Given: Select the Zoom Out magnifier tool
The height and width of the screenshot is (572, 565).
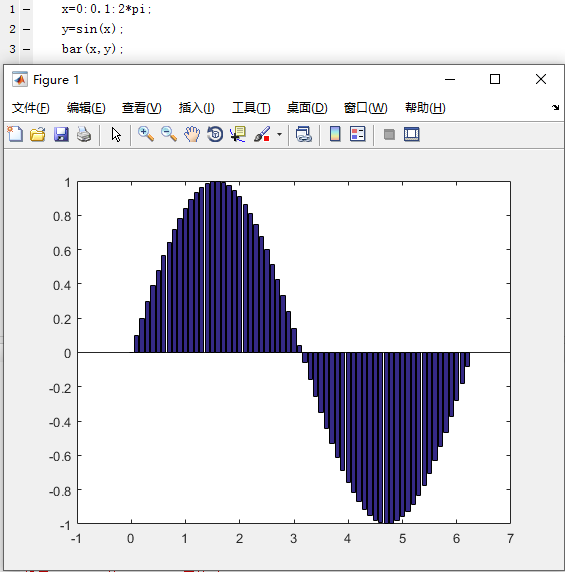Looking at the screenshot, I should point(169,134).
